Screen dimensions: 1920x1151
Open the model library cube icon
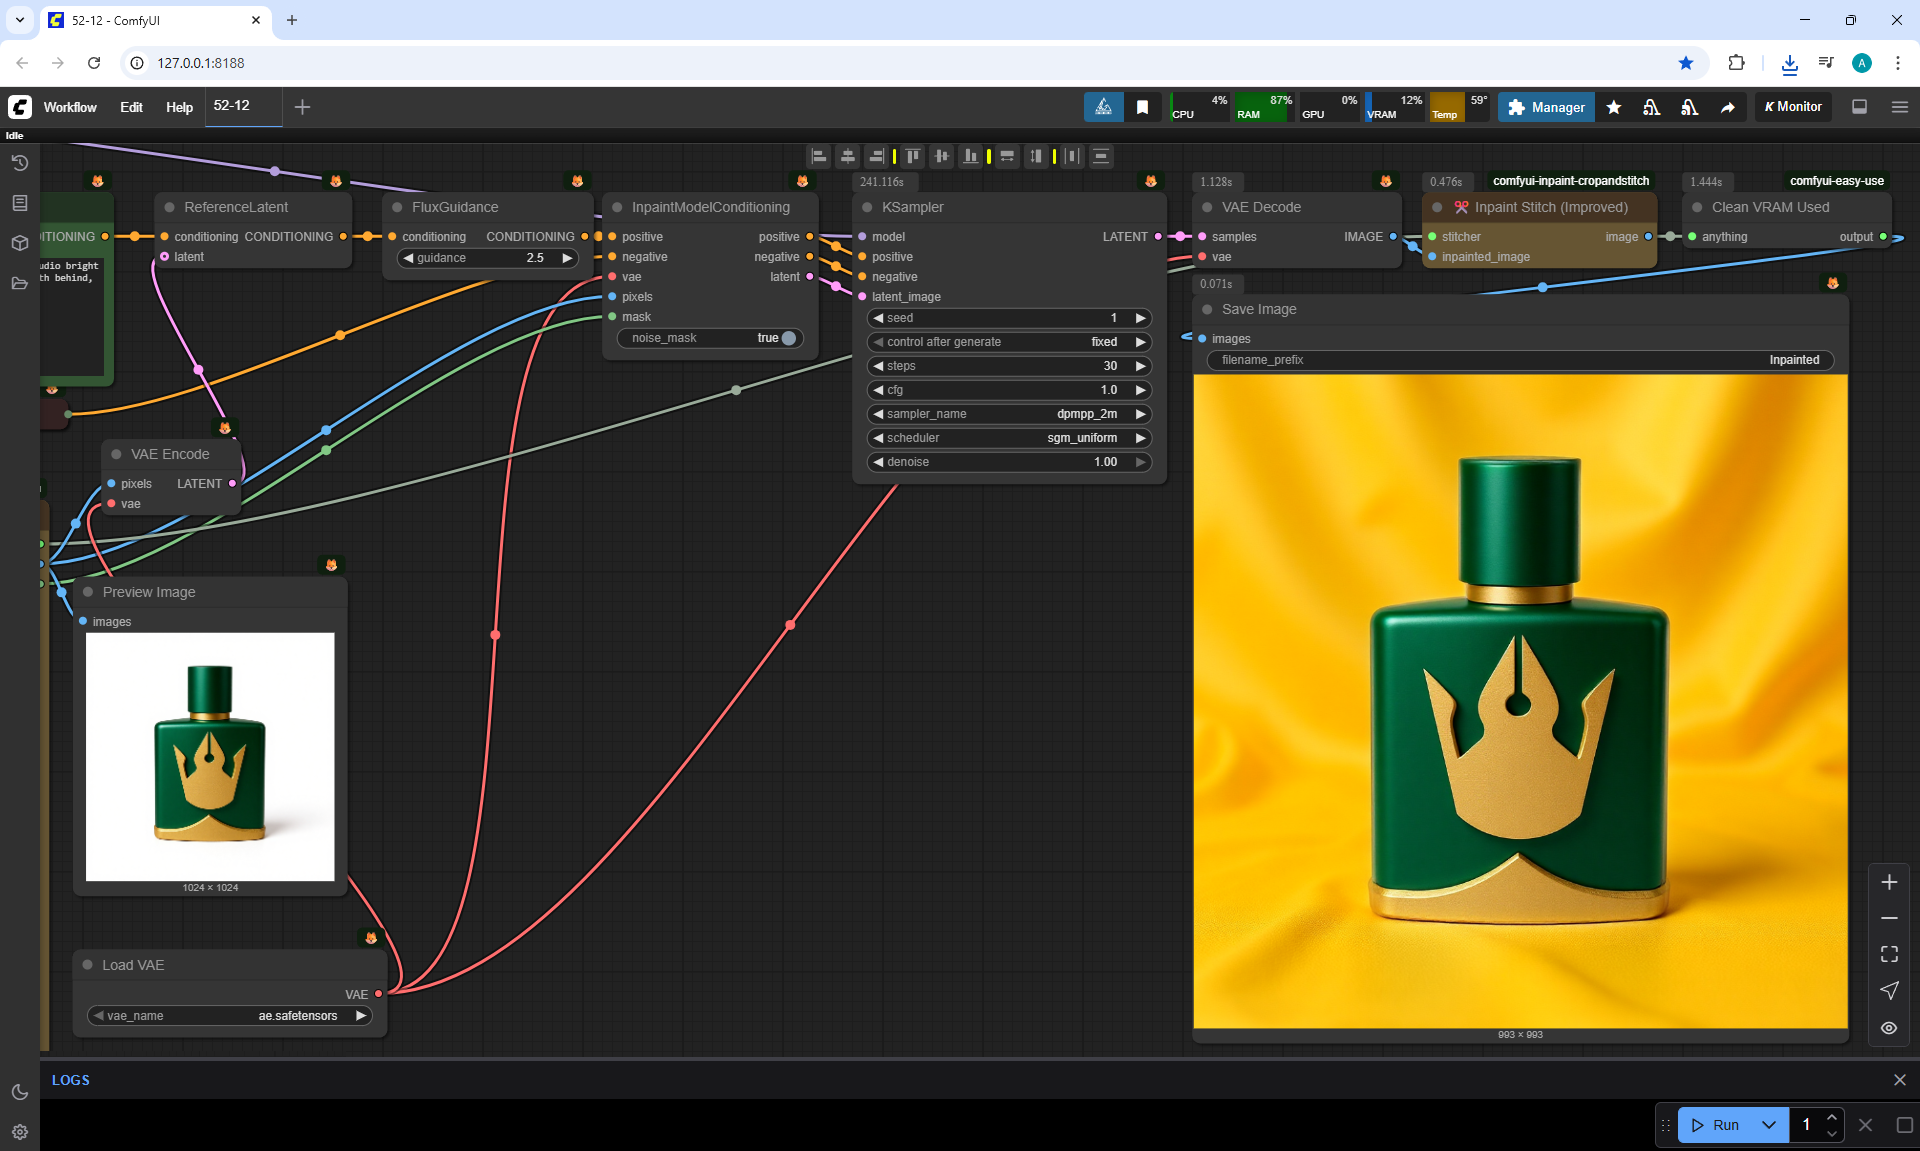coord(19,243)
